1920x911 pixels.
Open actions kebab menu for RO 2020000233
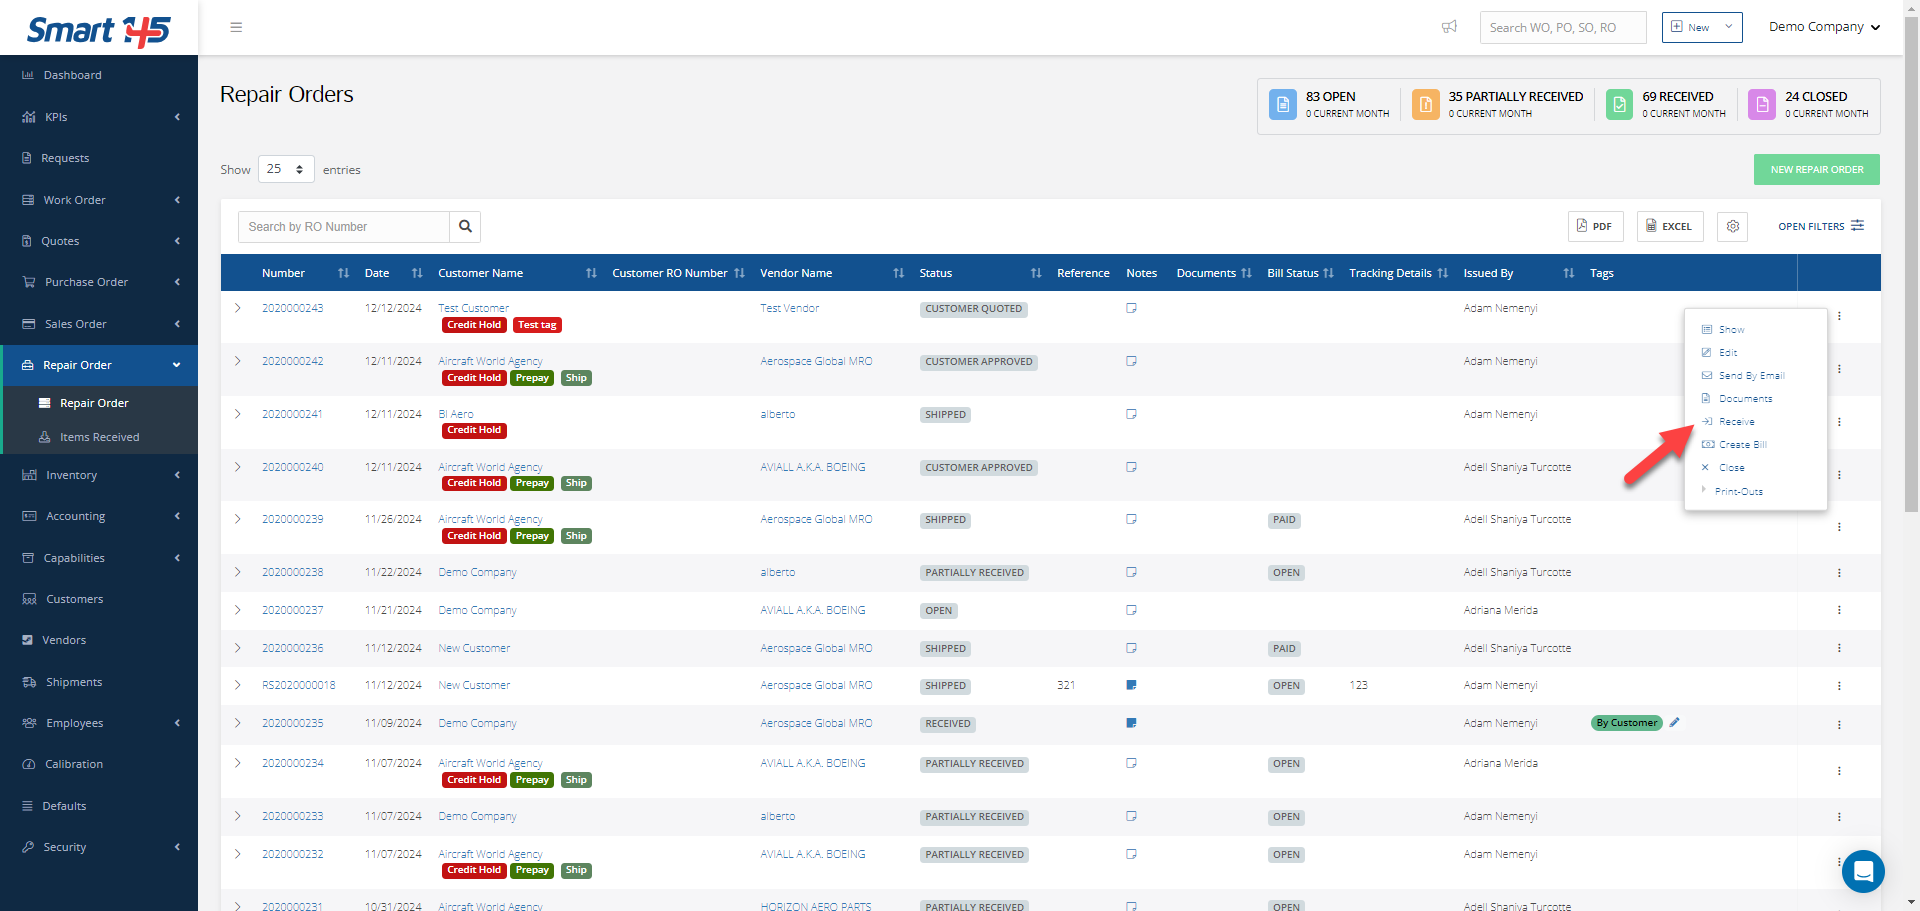[x=1839, y=817]
